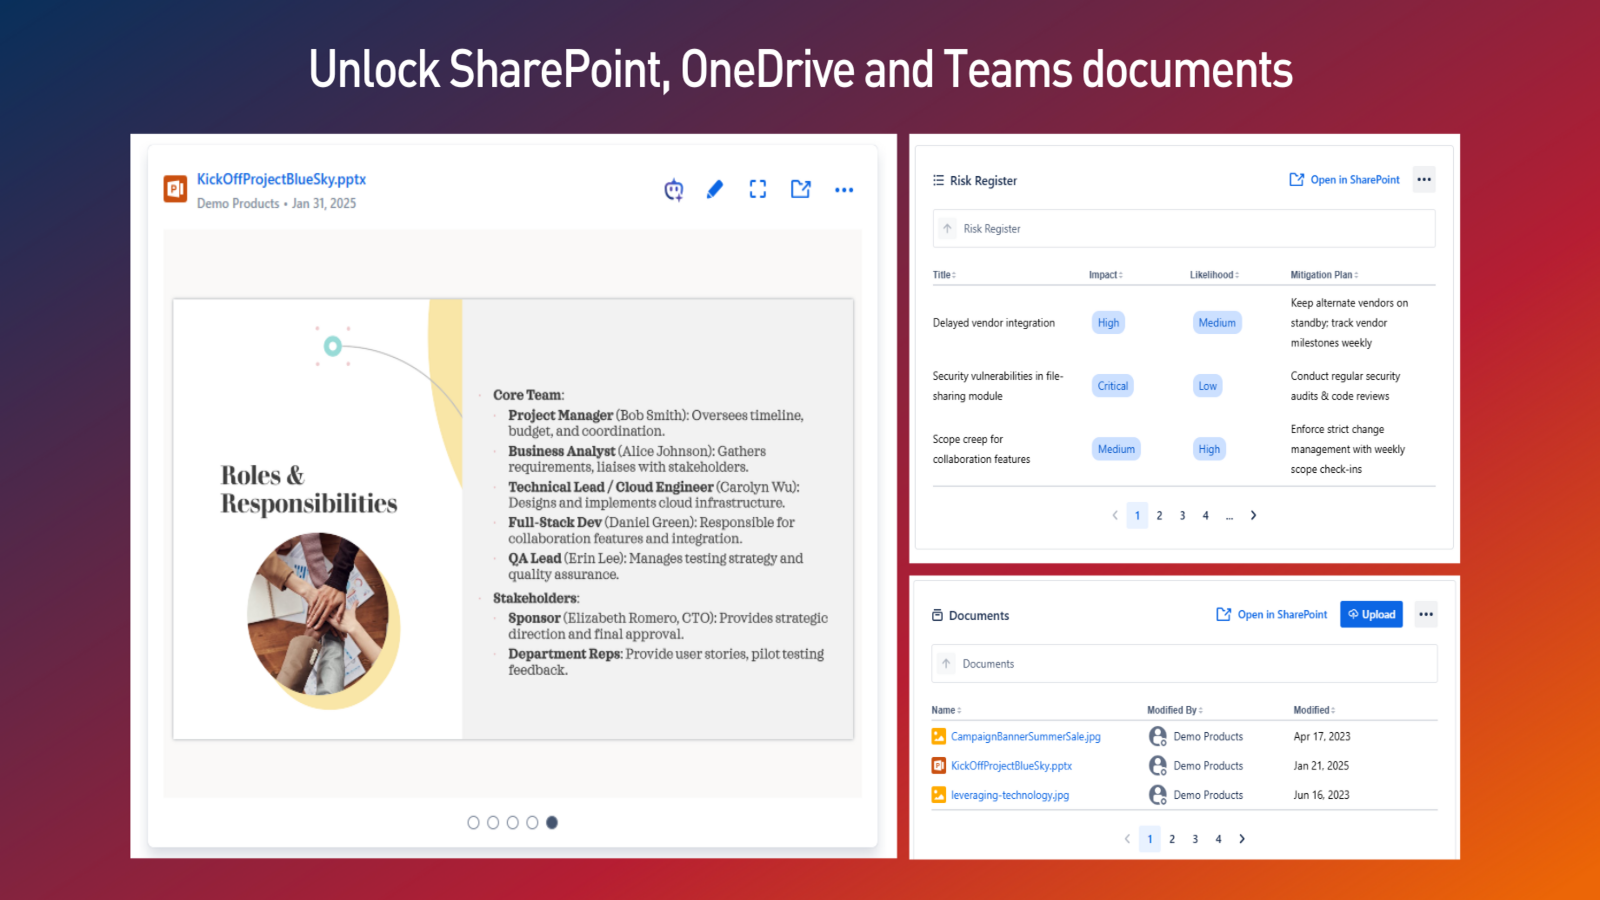The image size is (1600, 900).
Task: Select the fifth slide indicator dot
Action: (x=552, y=823)
